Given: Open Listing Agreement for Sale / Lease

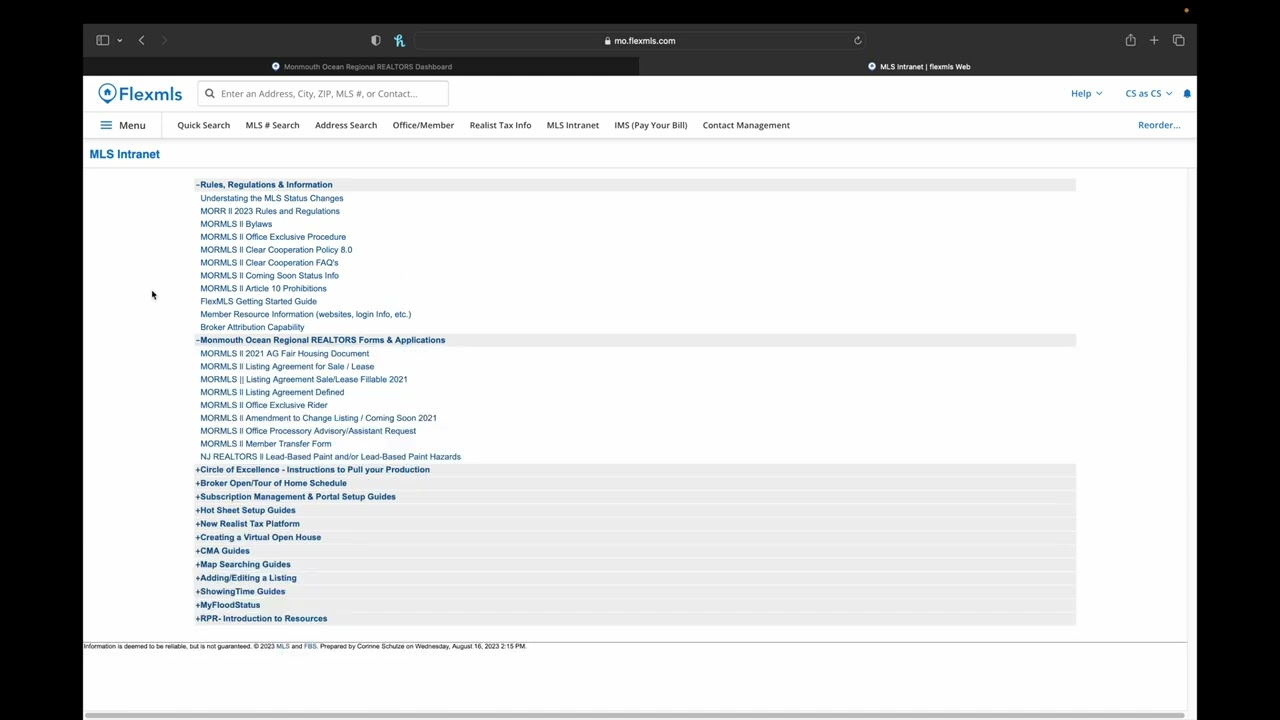Looking at the screenshot, I should click(x=287, y=366).
